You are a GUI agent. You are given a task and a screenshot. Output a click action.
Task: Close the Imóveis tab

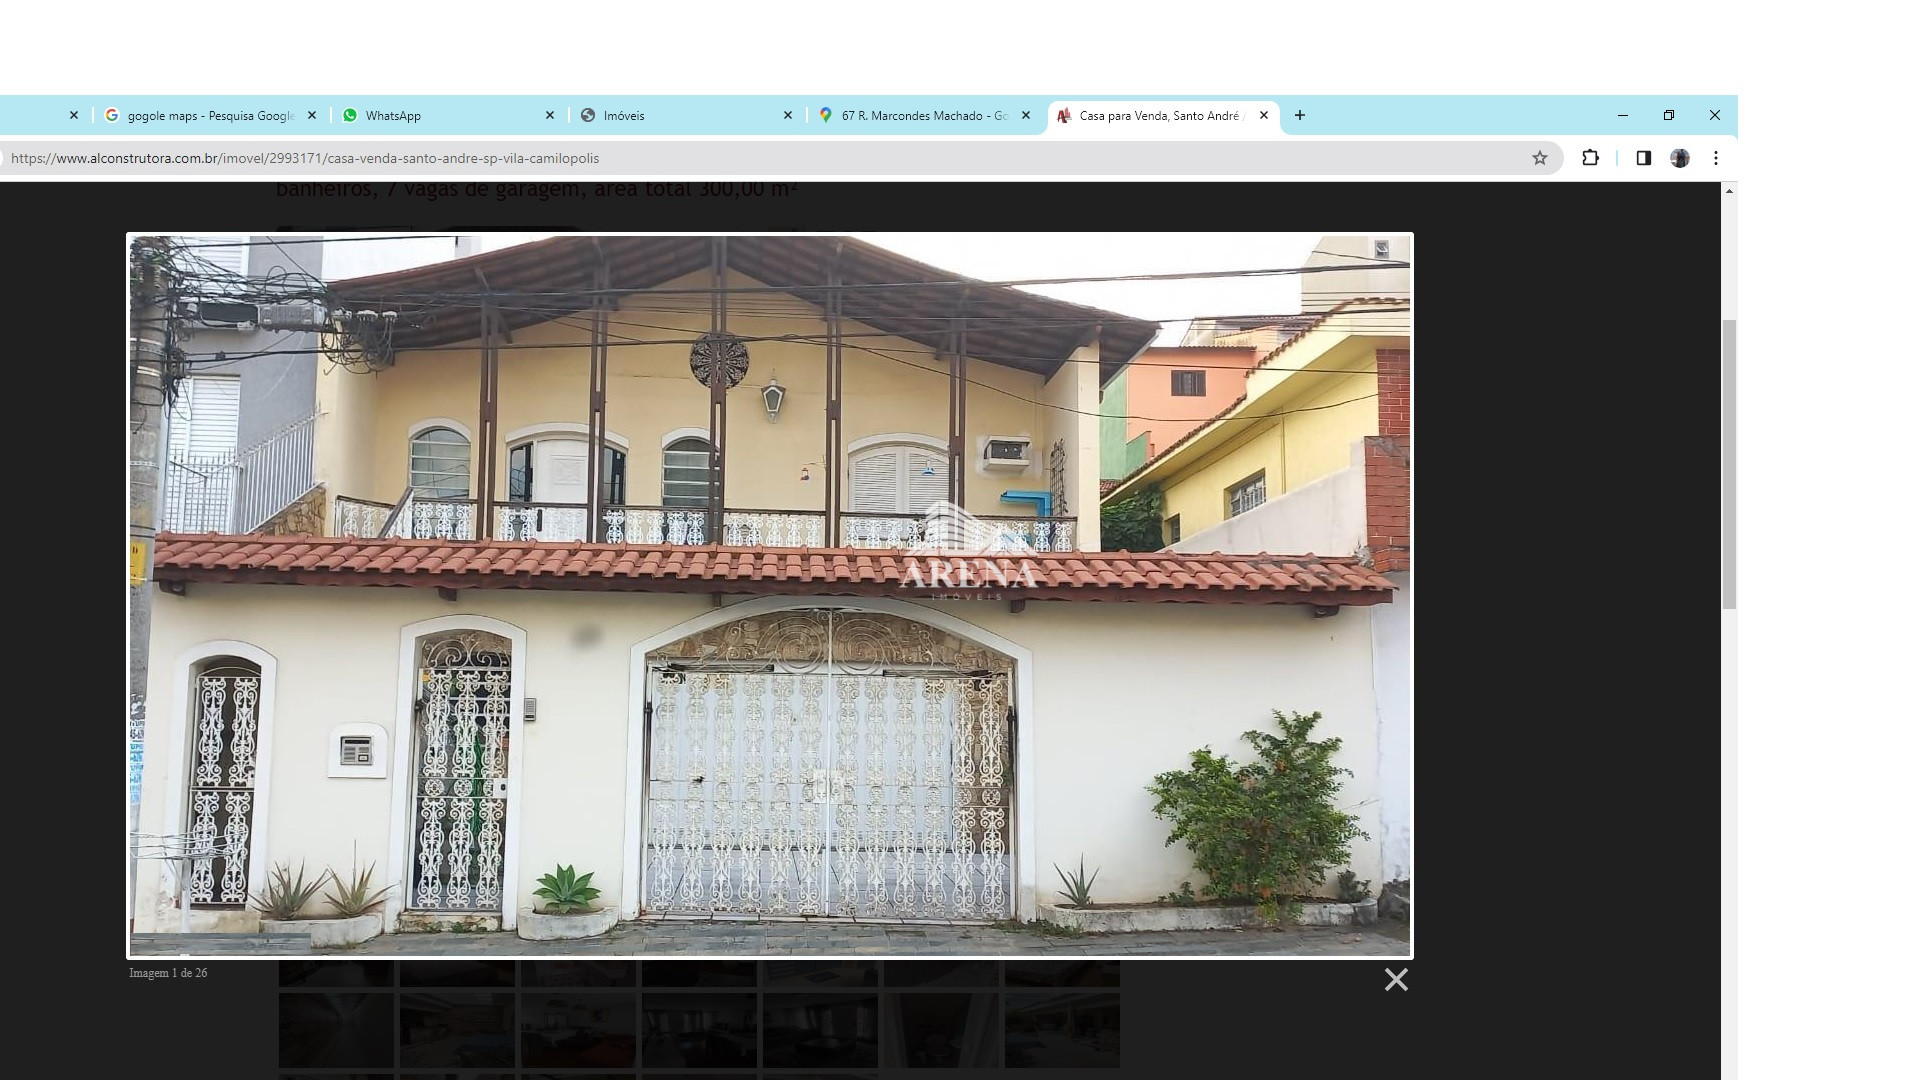pyautogui.click(x=788, y=116)
